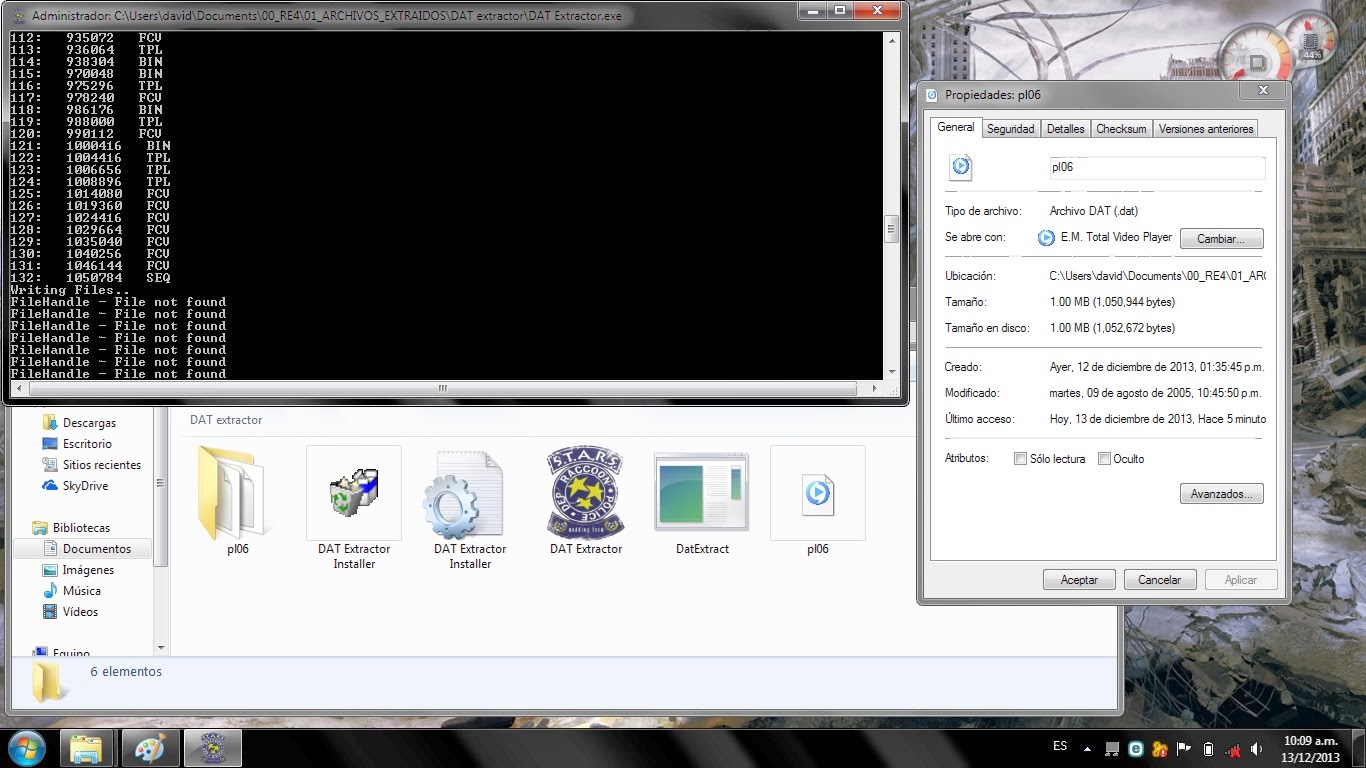1366x768 pixels.
Task: Click the console horizontal scrollbar thumb
Action: click(x=445, y=388)
